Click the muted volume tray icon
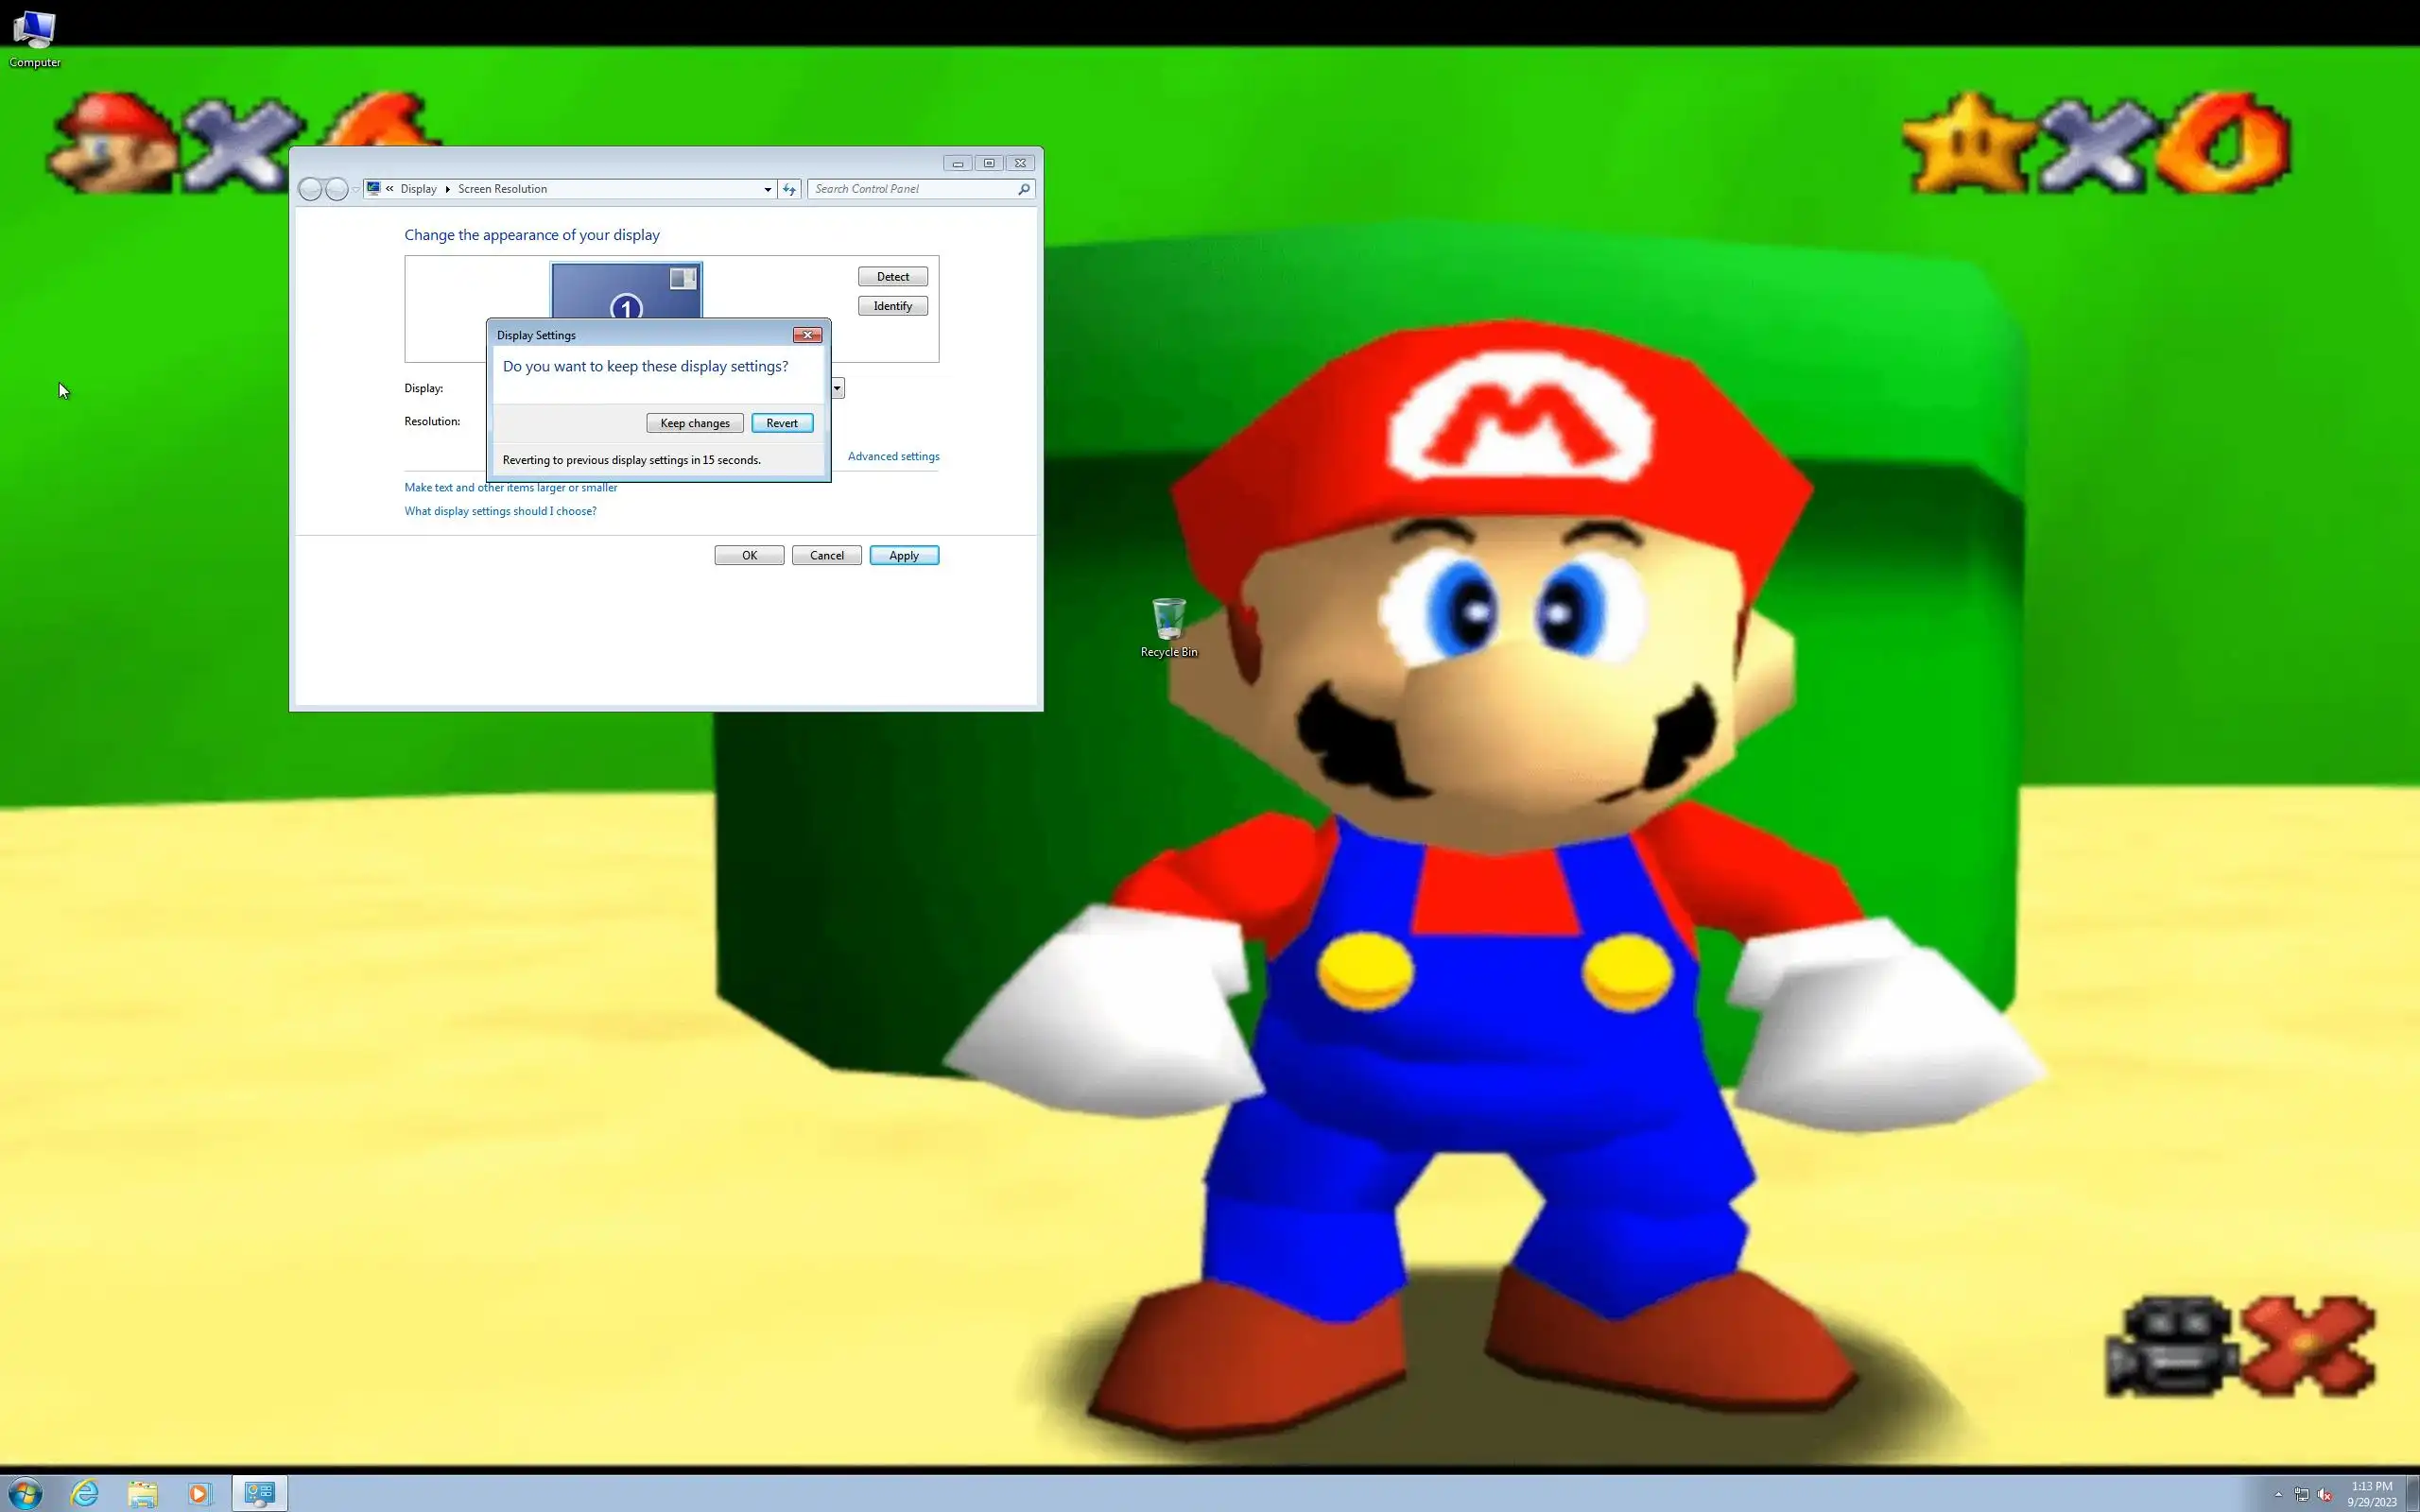The height and width of the screenshot is (1512, 2420). [2324, 1494]
